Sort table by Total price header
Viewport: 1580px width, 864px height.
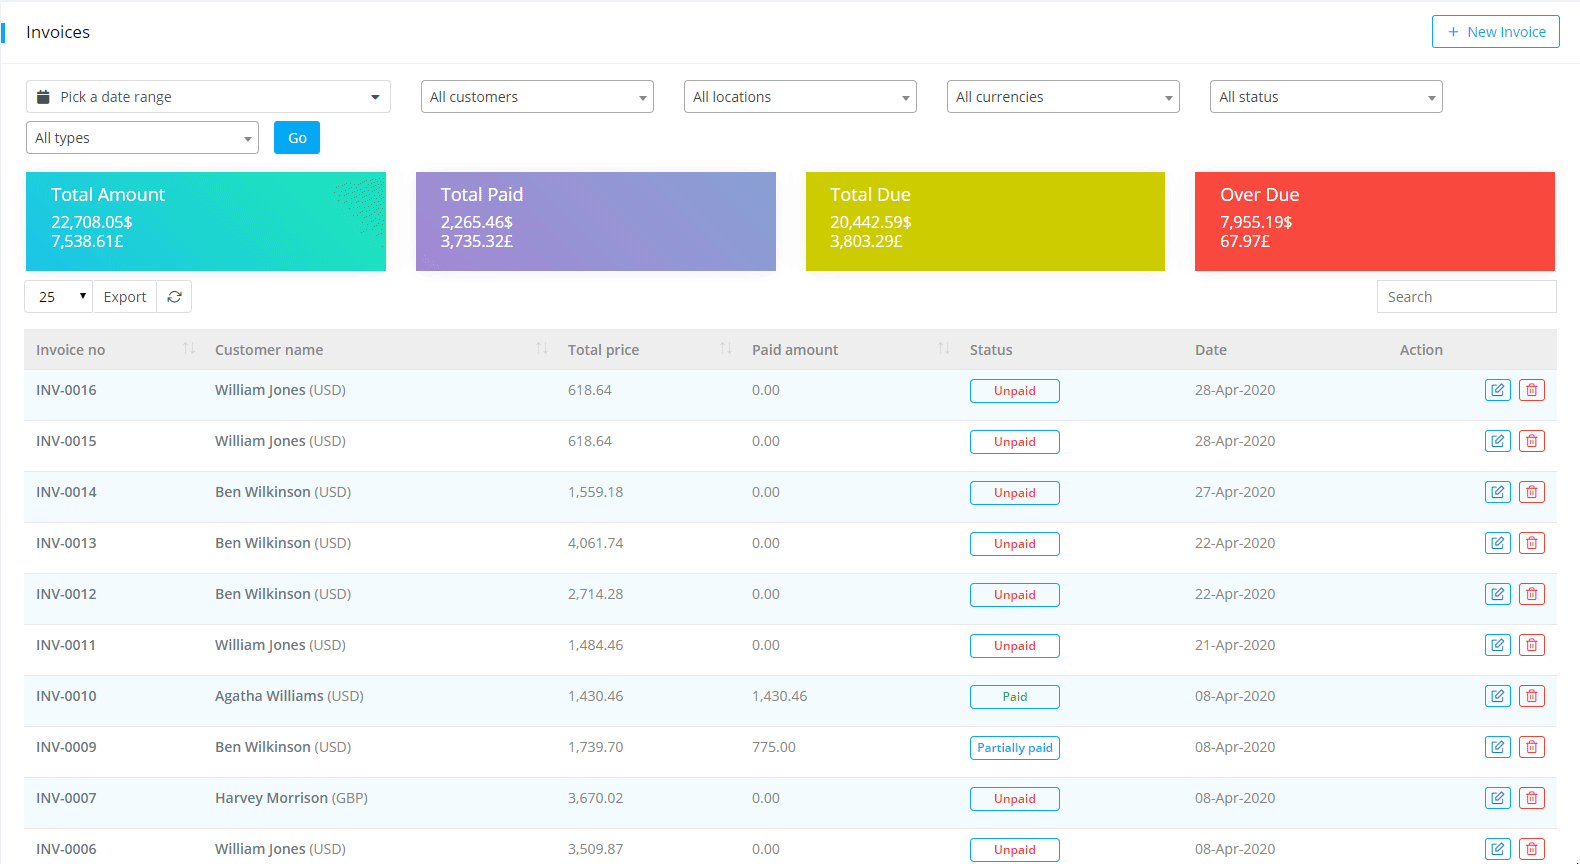point(603,350)
